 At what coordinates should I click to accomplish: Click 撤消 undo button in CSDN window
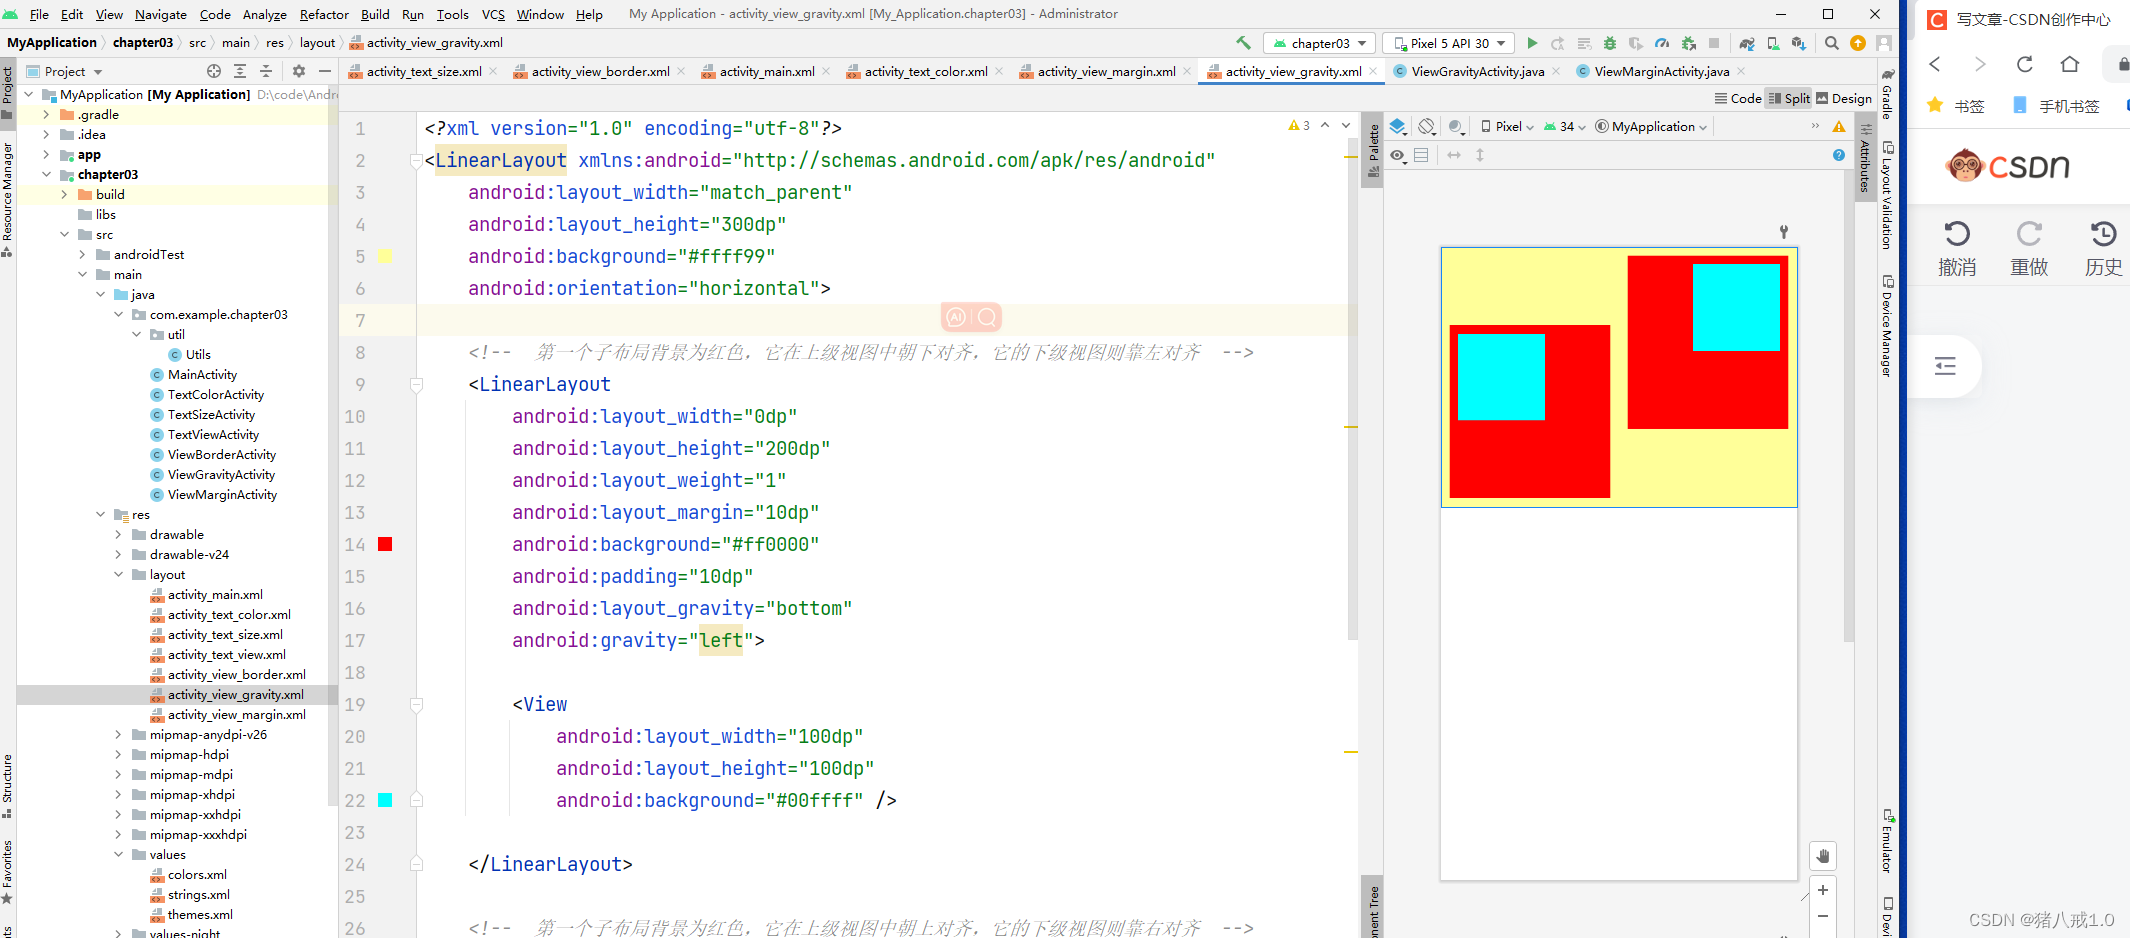[1957, 249]
